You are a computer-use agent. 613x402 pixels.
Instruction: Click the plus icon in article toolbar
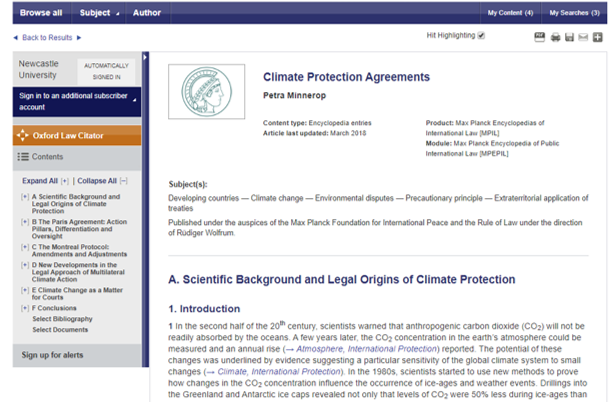pyautogui.click(x=598, y=38)
